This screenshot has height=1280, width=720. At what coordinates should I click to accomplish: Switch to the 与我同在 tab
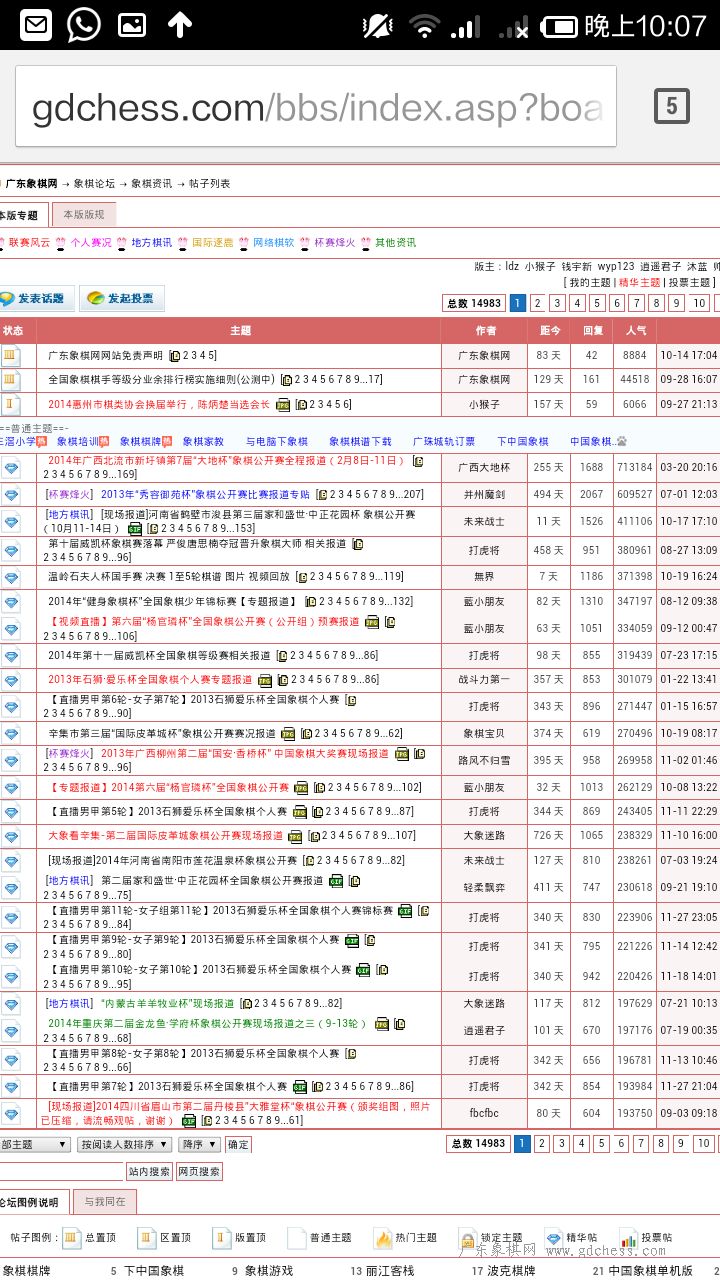click(x=104, y=1202)
